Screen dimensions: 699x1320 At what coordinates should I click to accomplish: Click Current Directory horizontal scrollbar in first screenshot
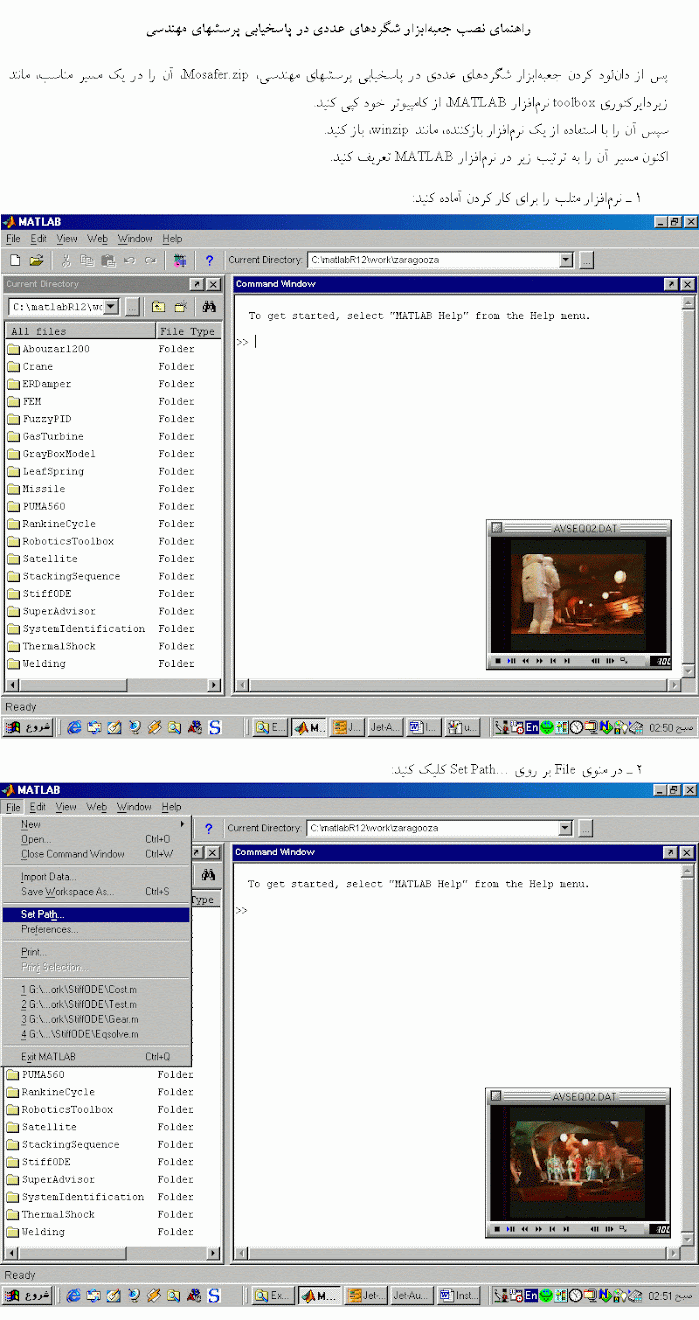coord(113,685)
